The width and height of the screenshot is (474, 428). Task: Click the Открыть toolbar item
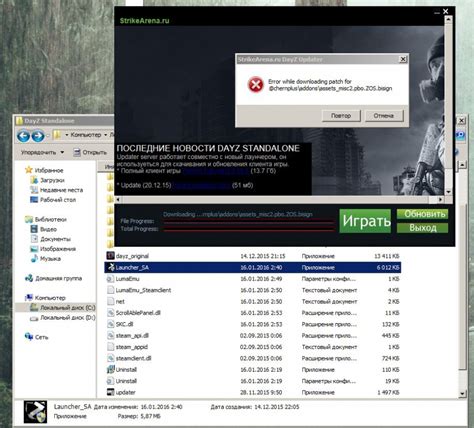pos(90,152)
